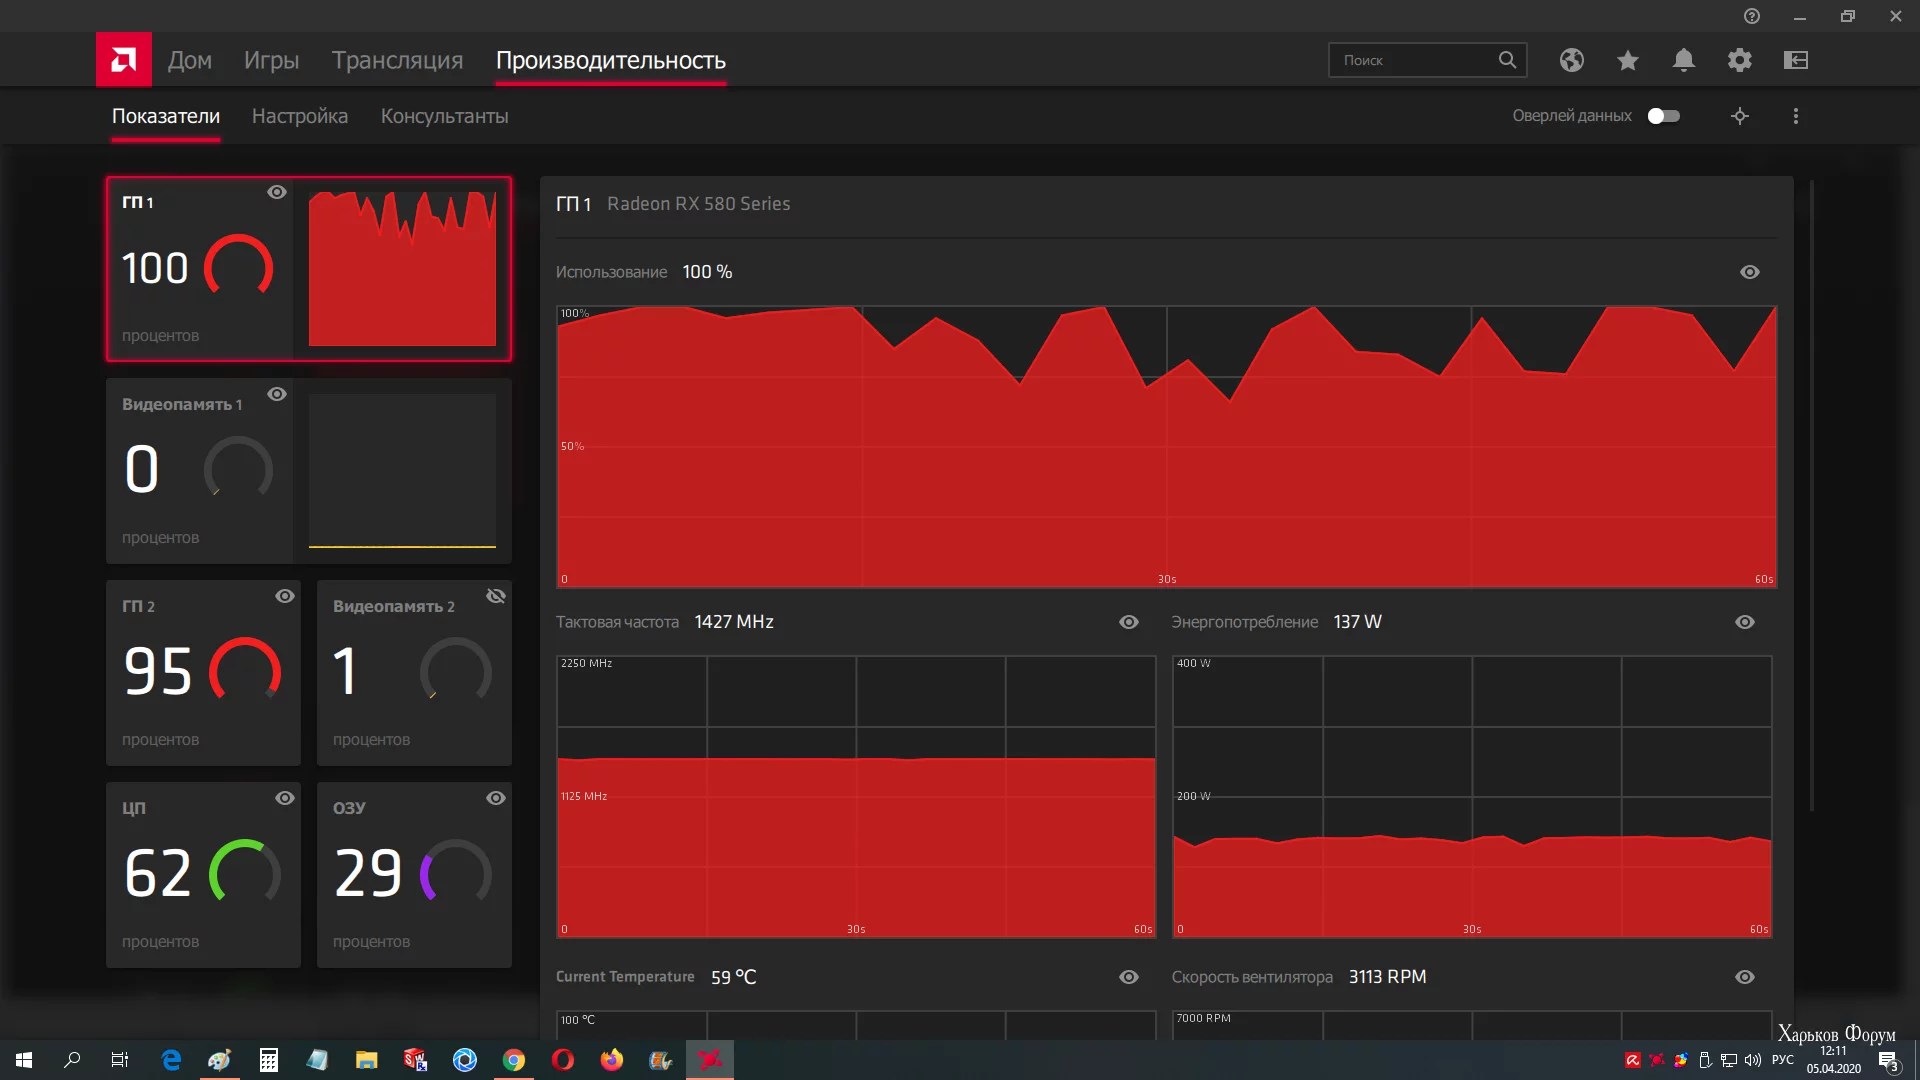
Task: Open Chrome from the Windows taskbar
Action: click(514, 1060)
